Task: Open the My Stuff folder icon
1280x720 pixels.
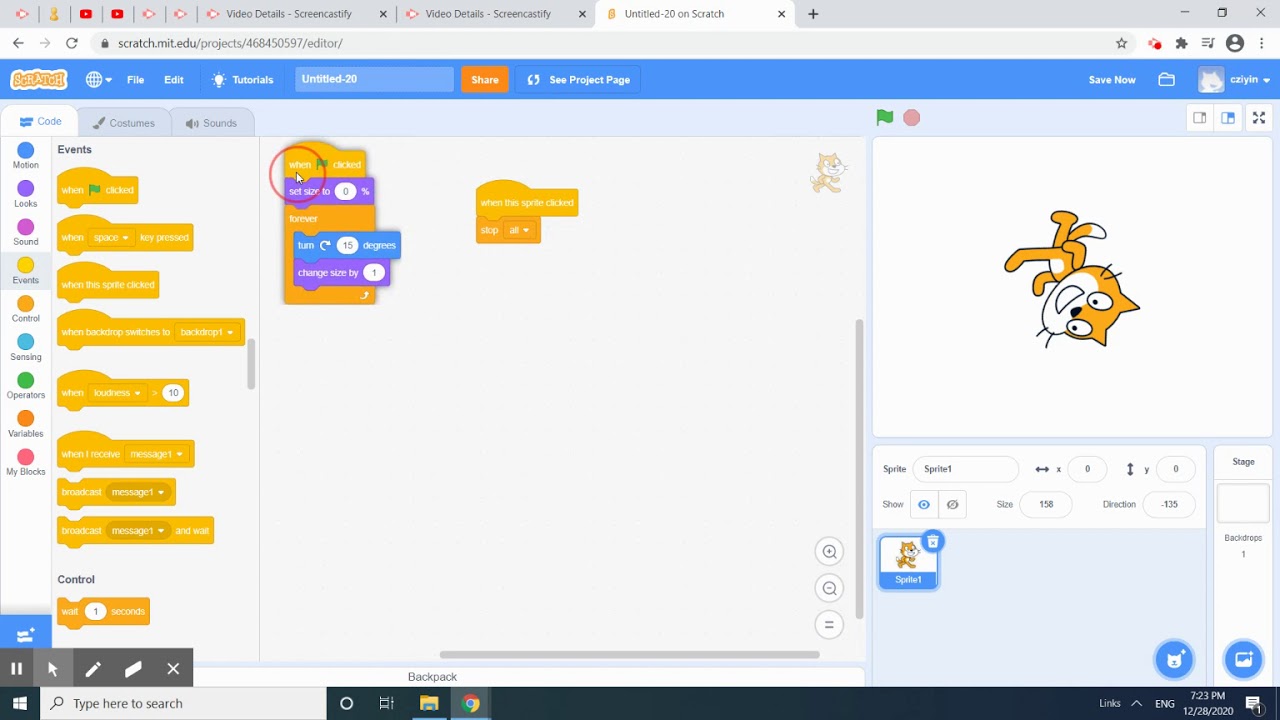Action: tap(1166, 79)
